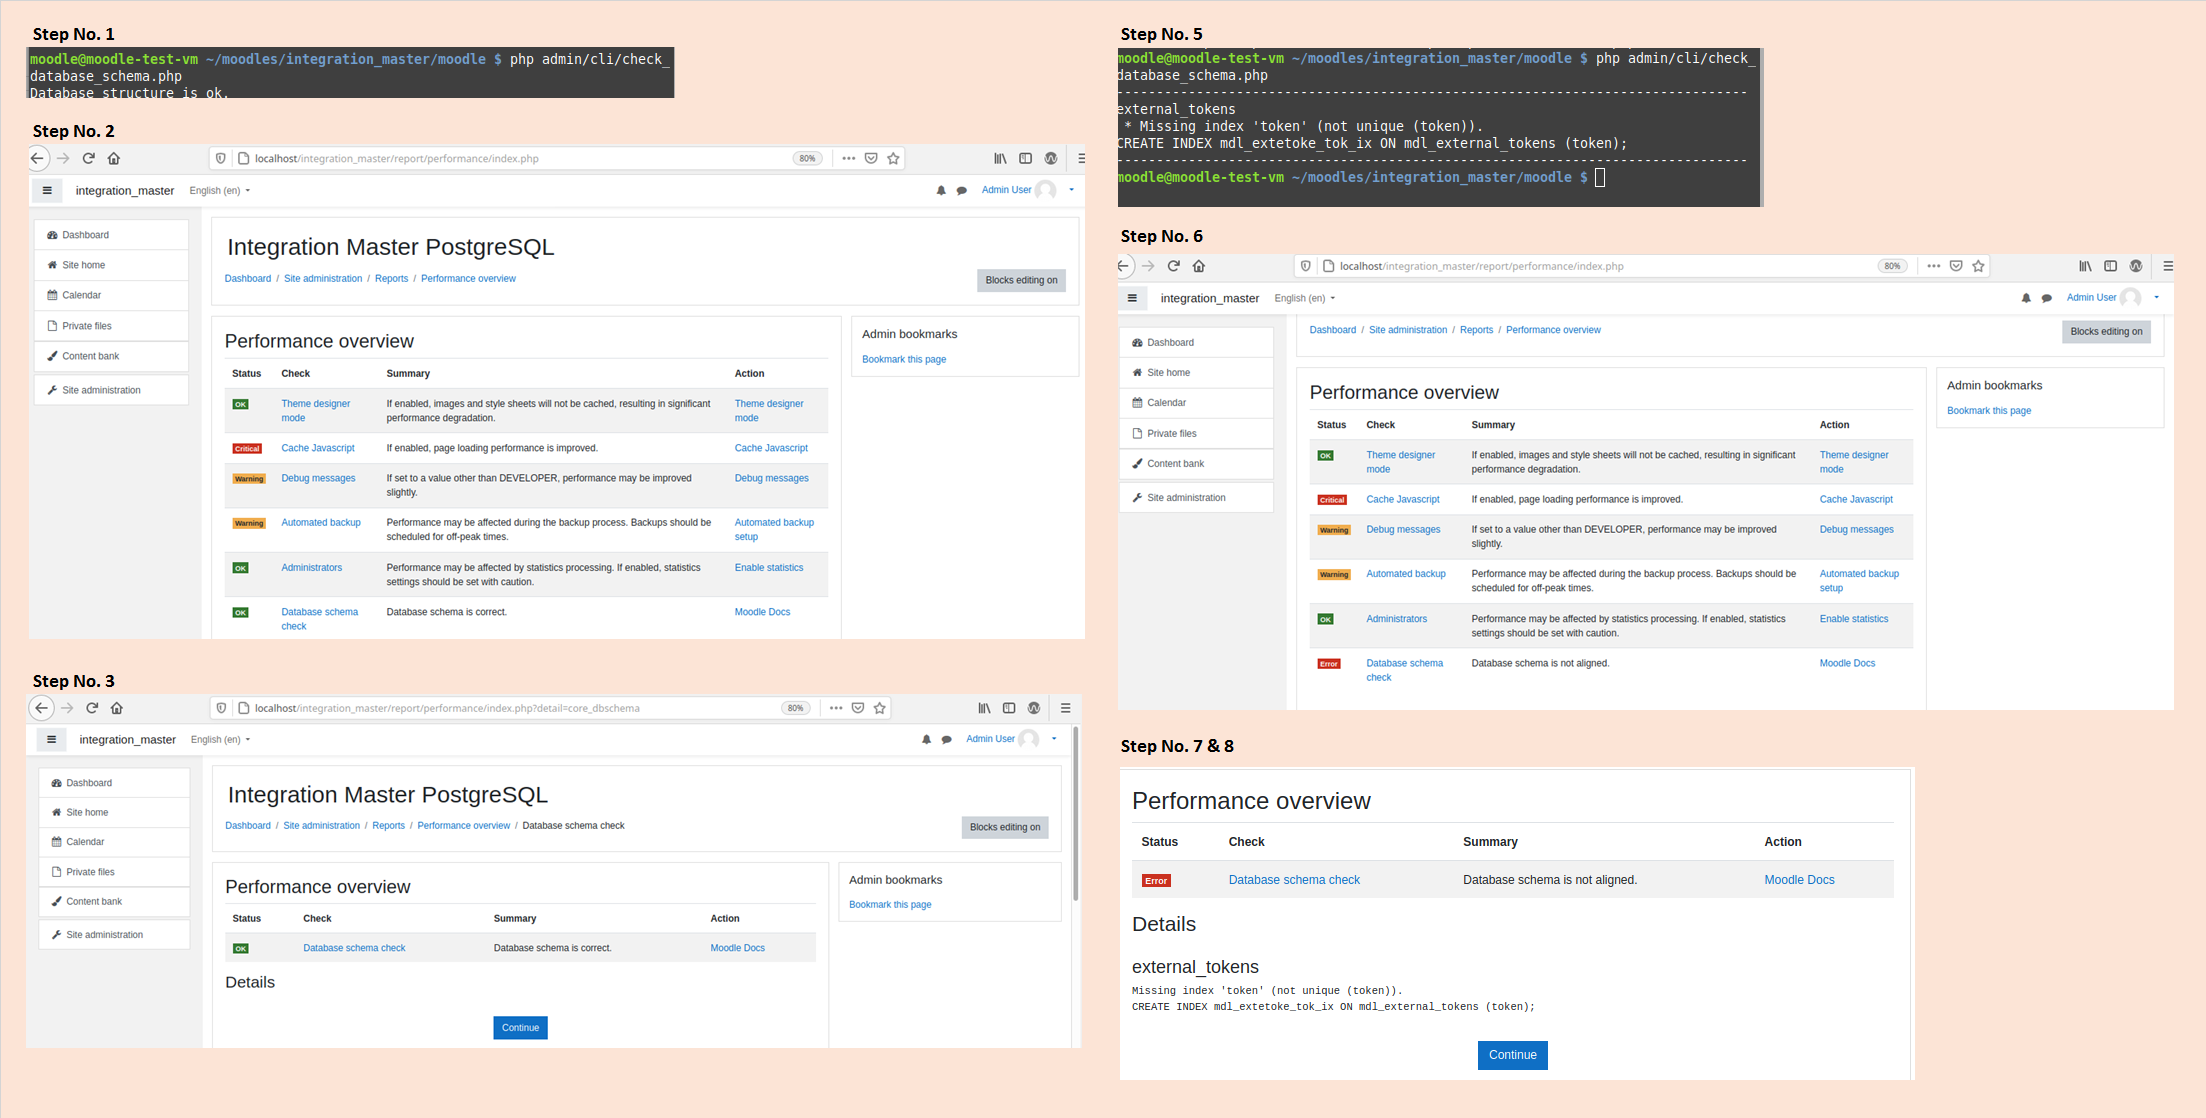
Task: Open Site home in Step 3 sidebar
Action: [114, 812]
